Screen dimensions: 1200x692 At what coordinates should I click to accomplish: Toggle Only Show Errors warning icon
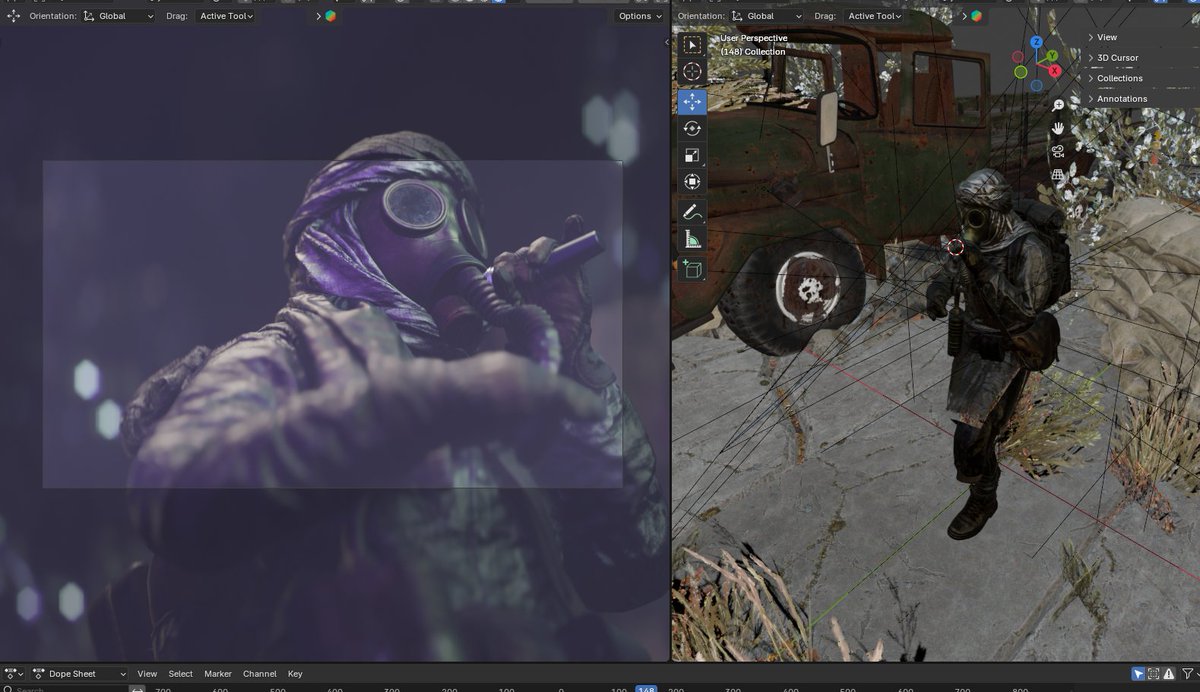[1169, 674]
